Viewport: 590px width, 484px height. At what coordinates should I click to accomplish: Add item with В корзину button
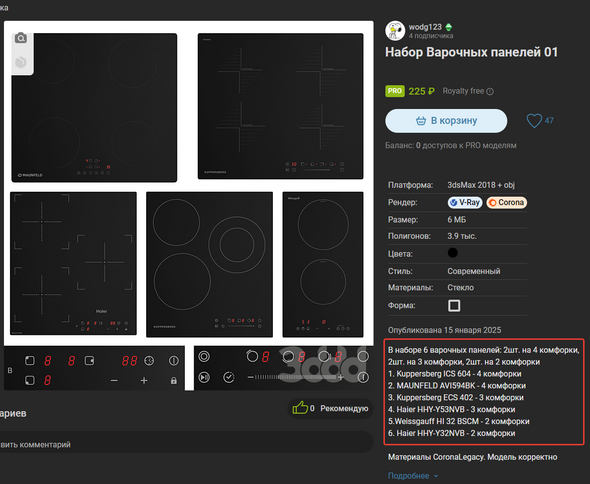(x=446, y=121)
